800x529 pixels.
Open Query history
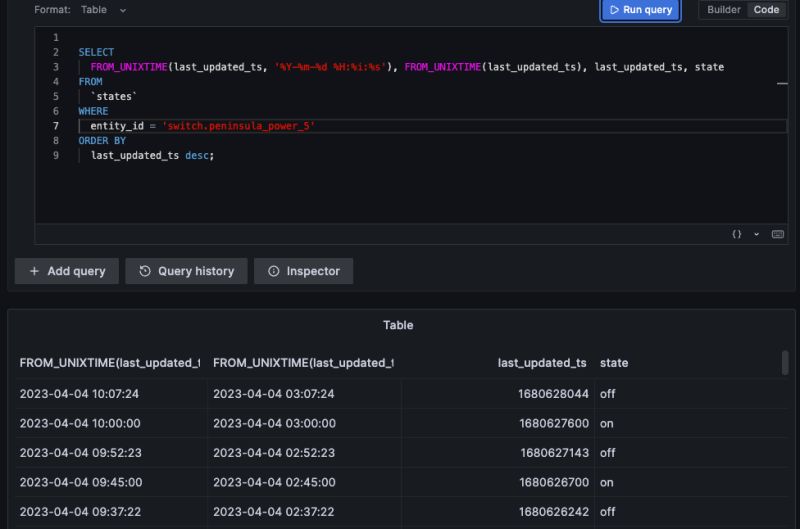click(x=186, y=271)
